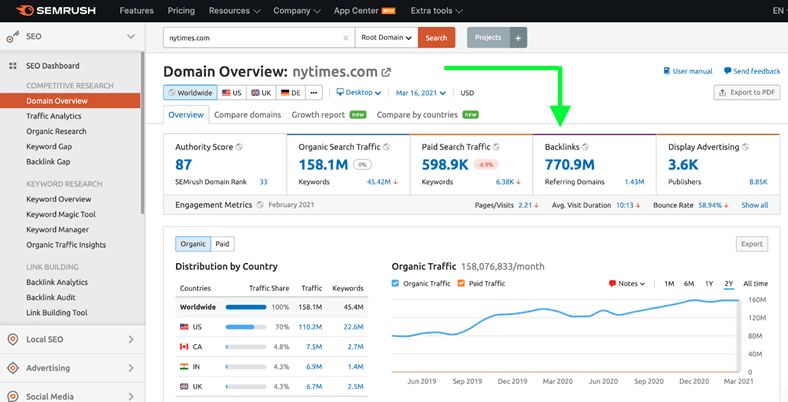Open the Root Domain dropdown

pyautogui.click(x=386, y=38)
